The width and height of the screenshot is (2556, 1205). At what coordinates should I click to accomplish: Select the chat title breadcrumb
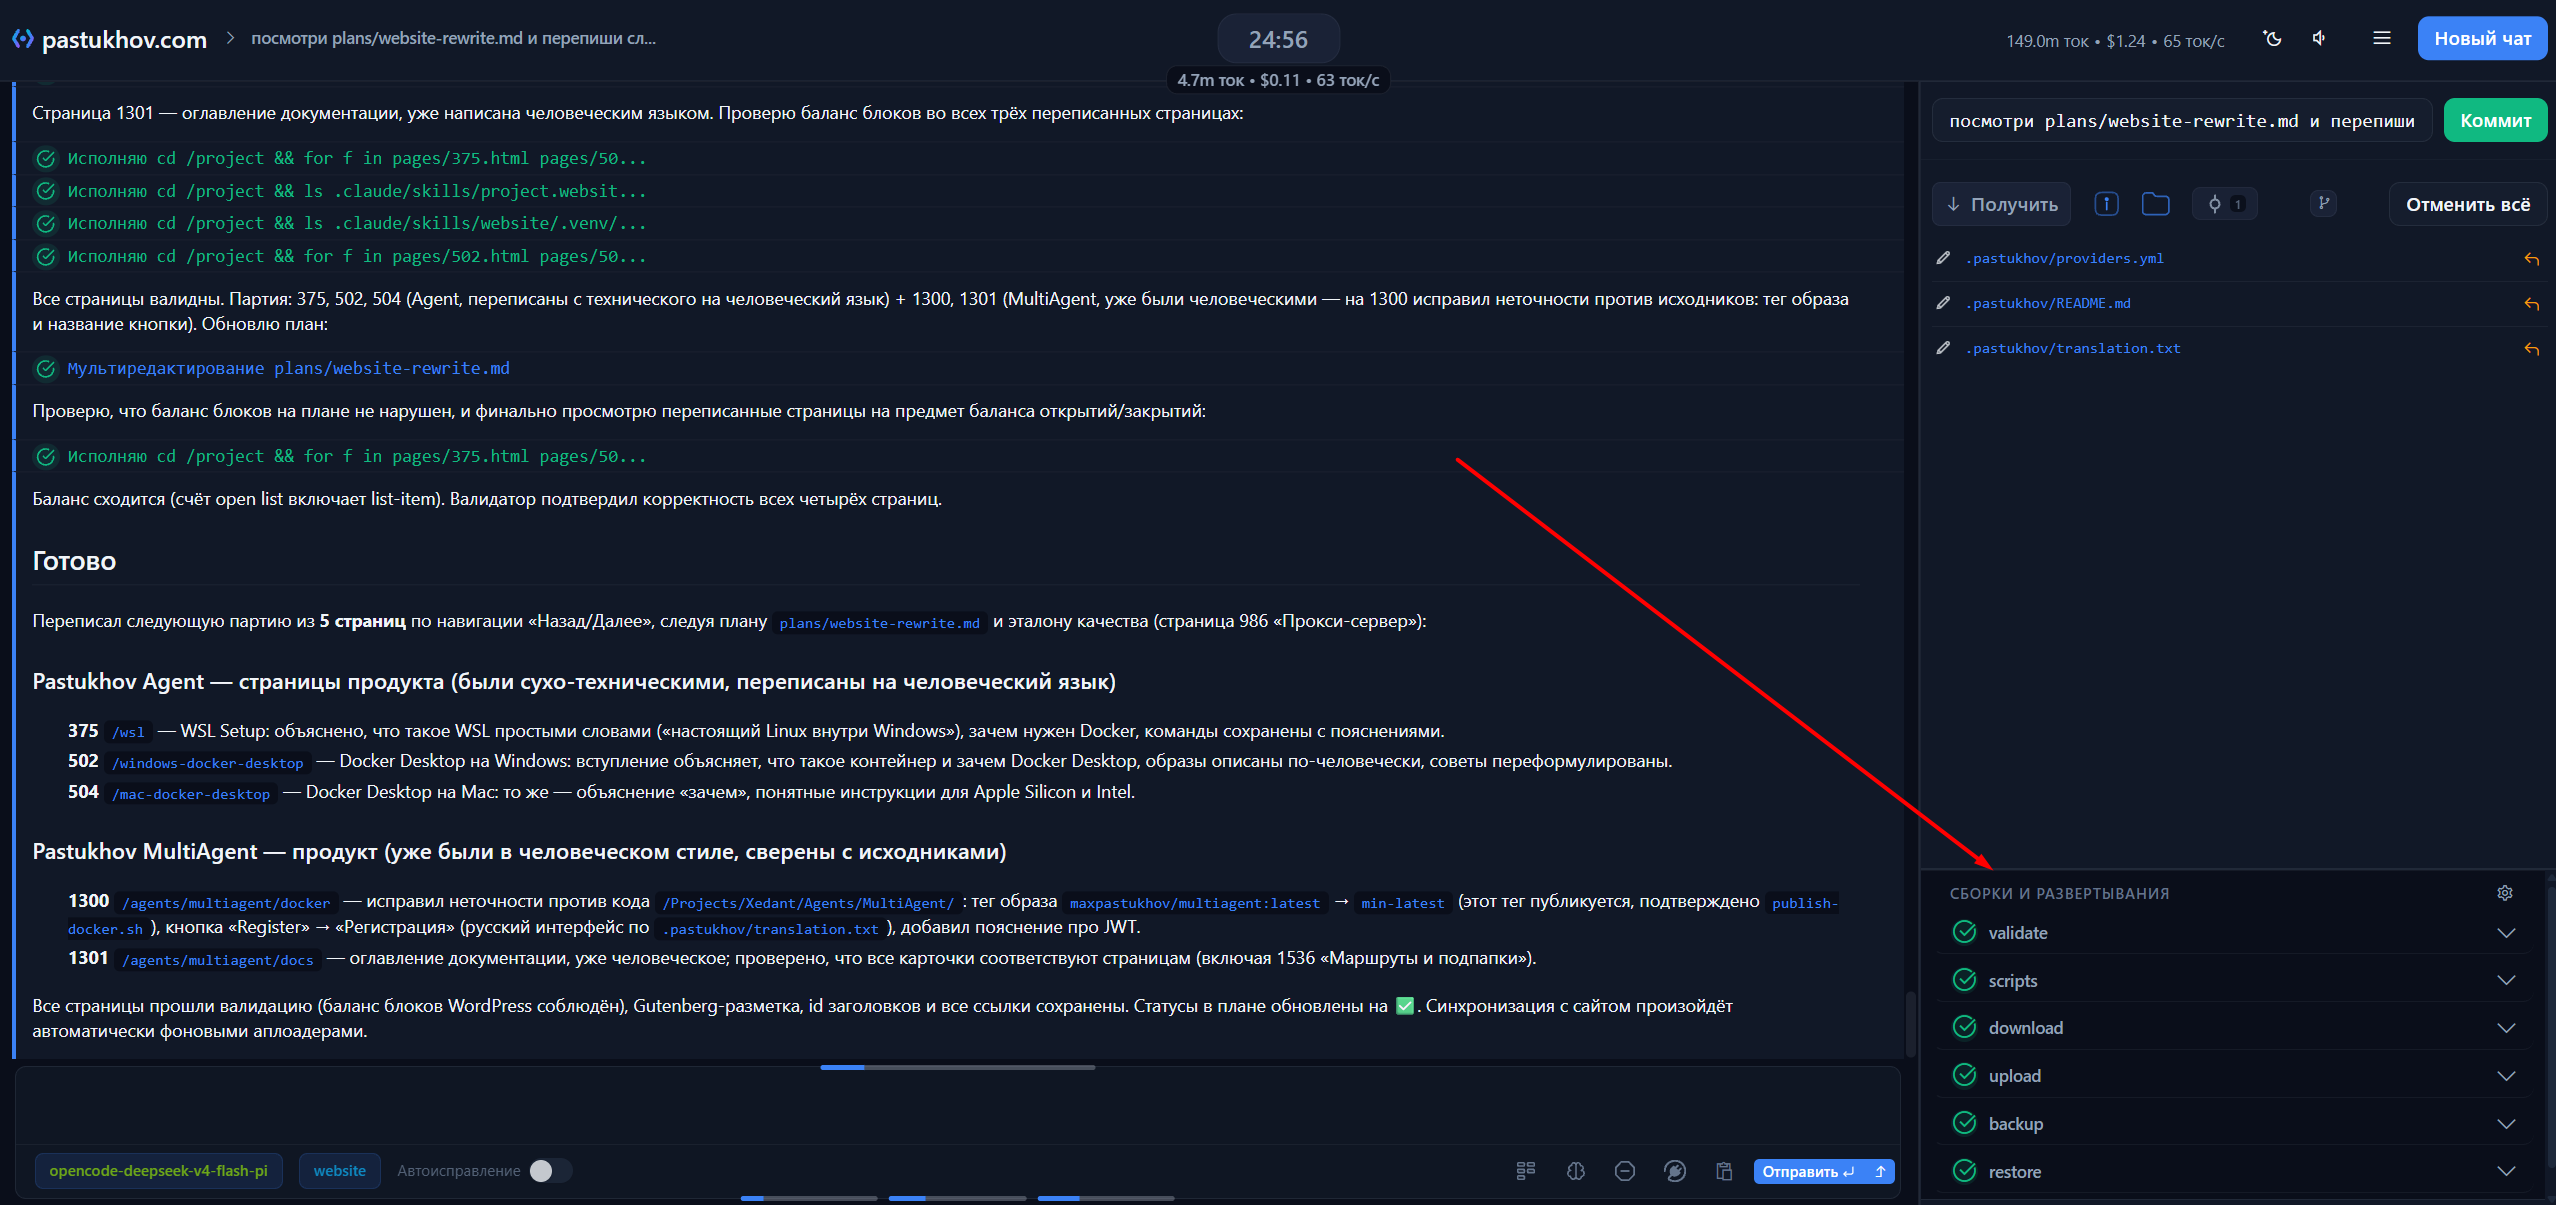click(453, 38)
